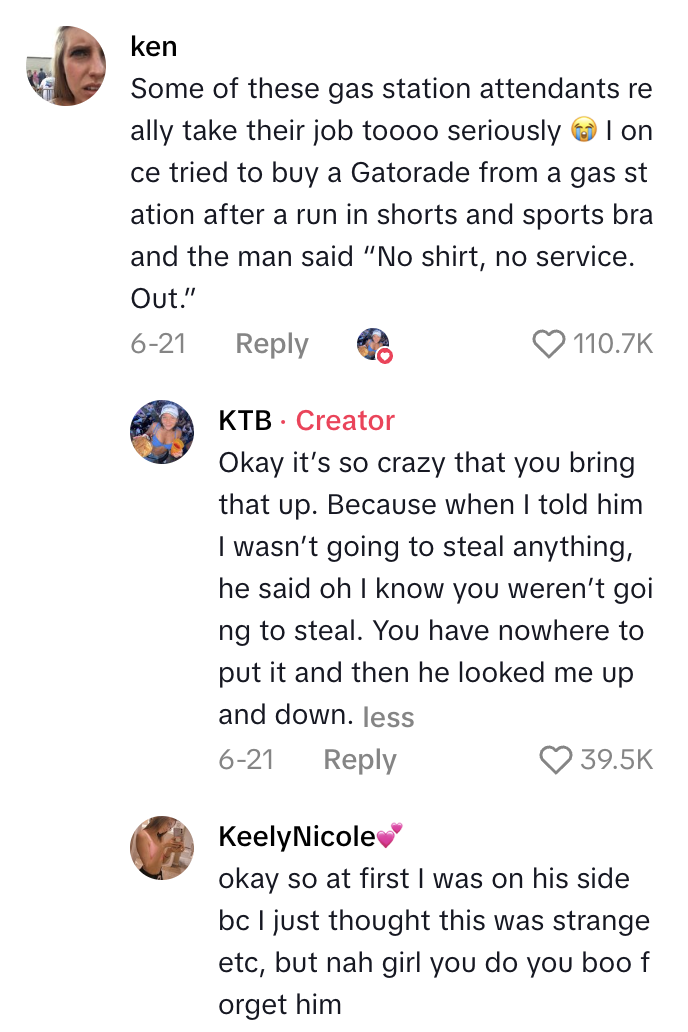This screenshot has width=688, height=1032.
Task: View KeelyNicole's profile photo
Action: [162, 847]
